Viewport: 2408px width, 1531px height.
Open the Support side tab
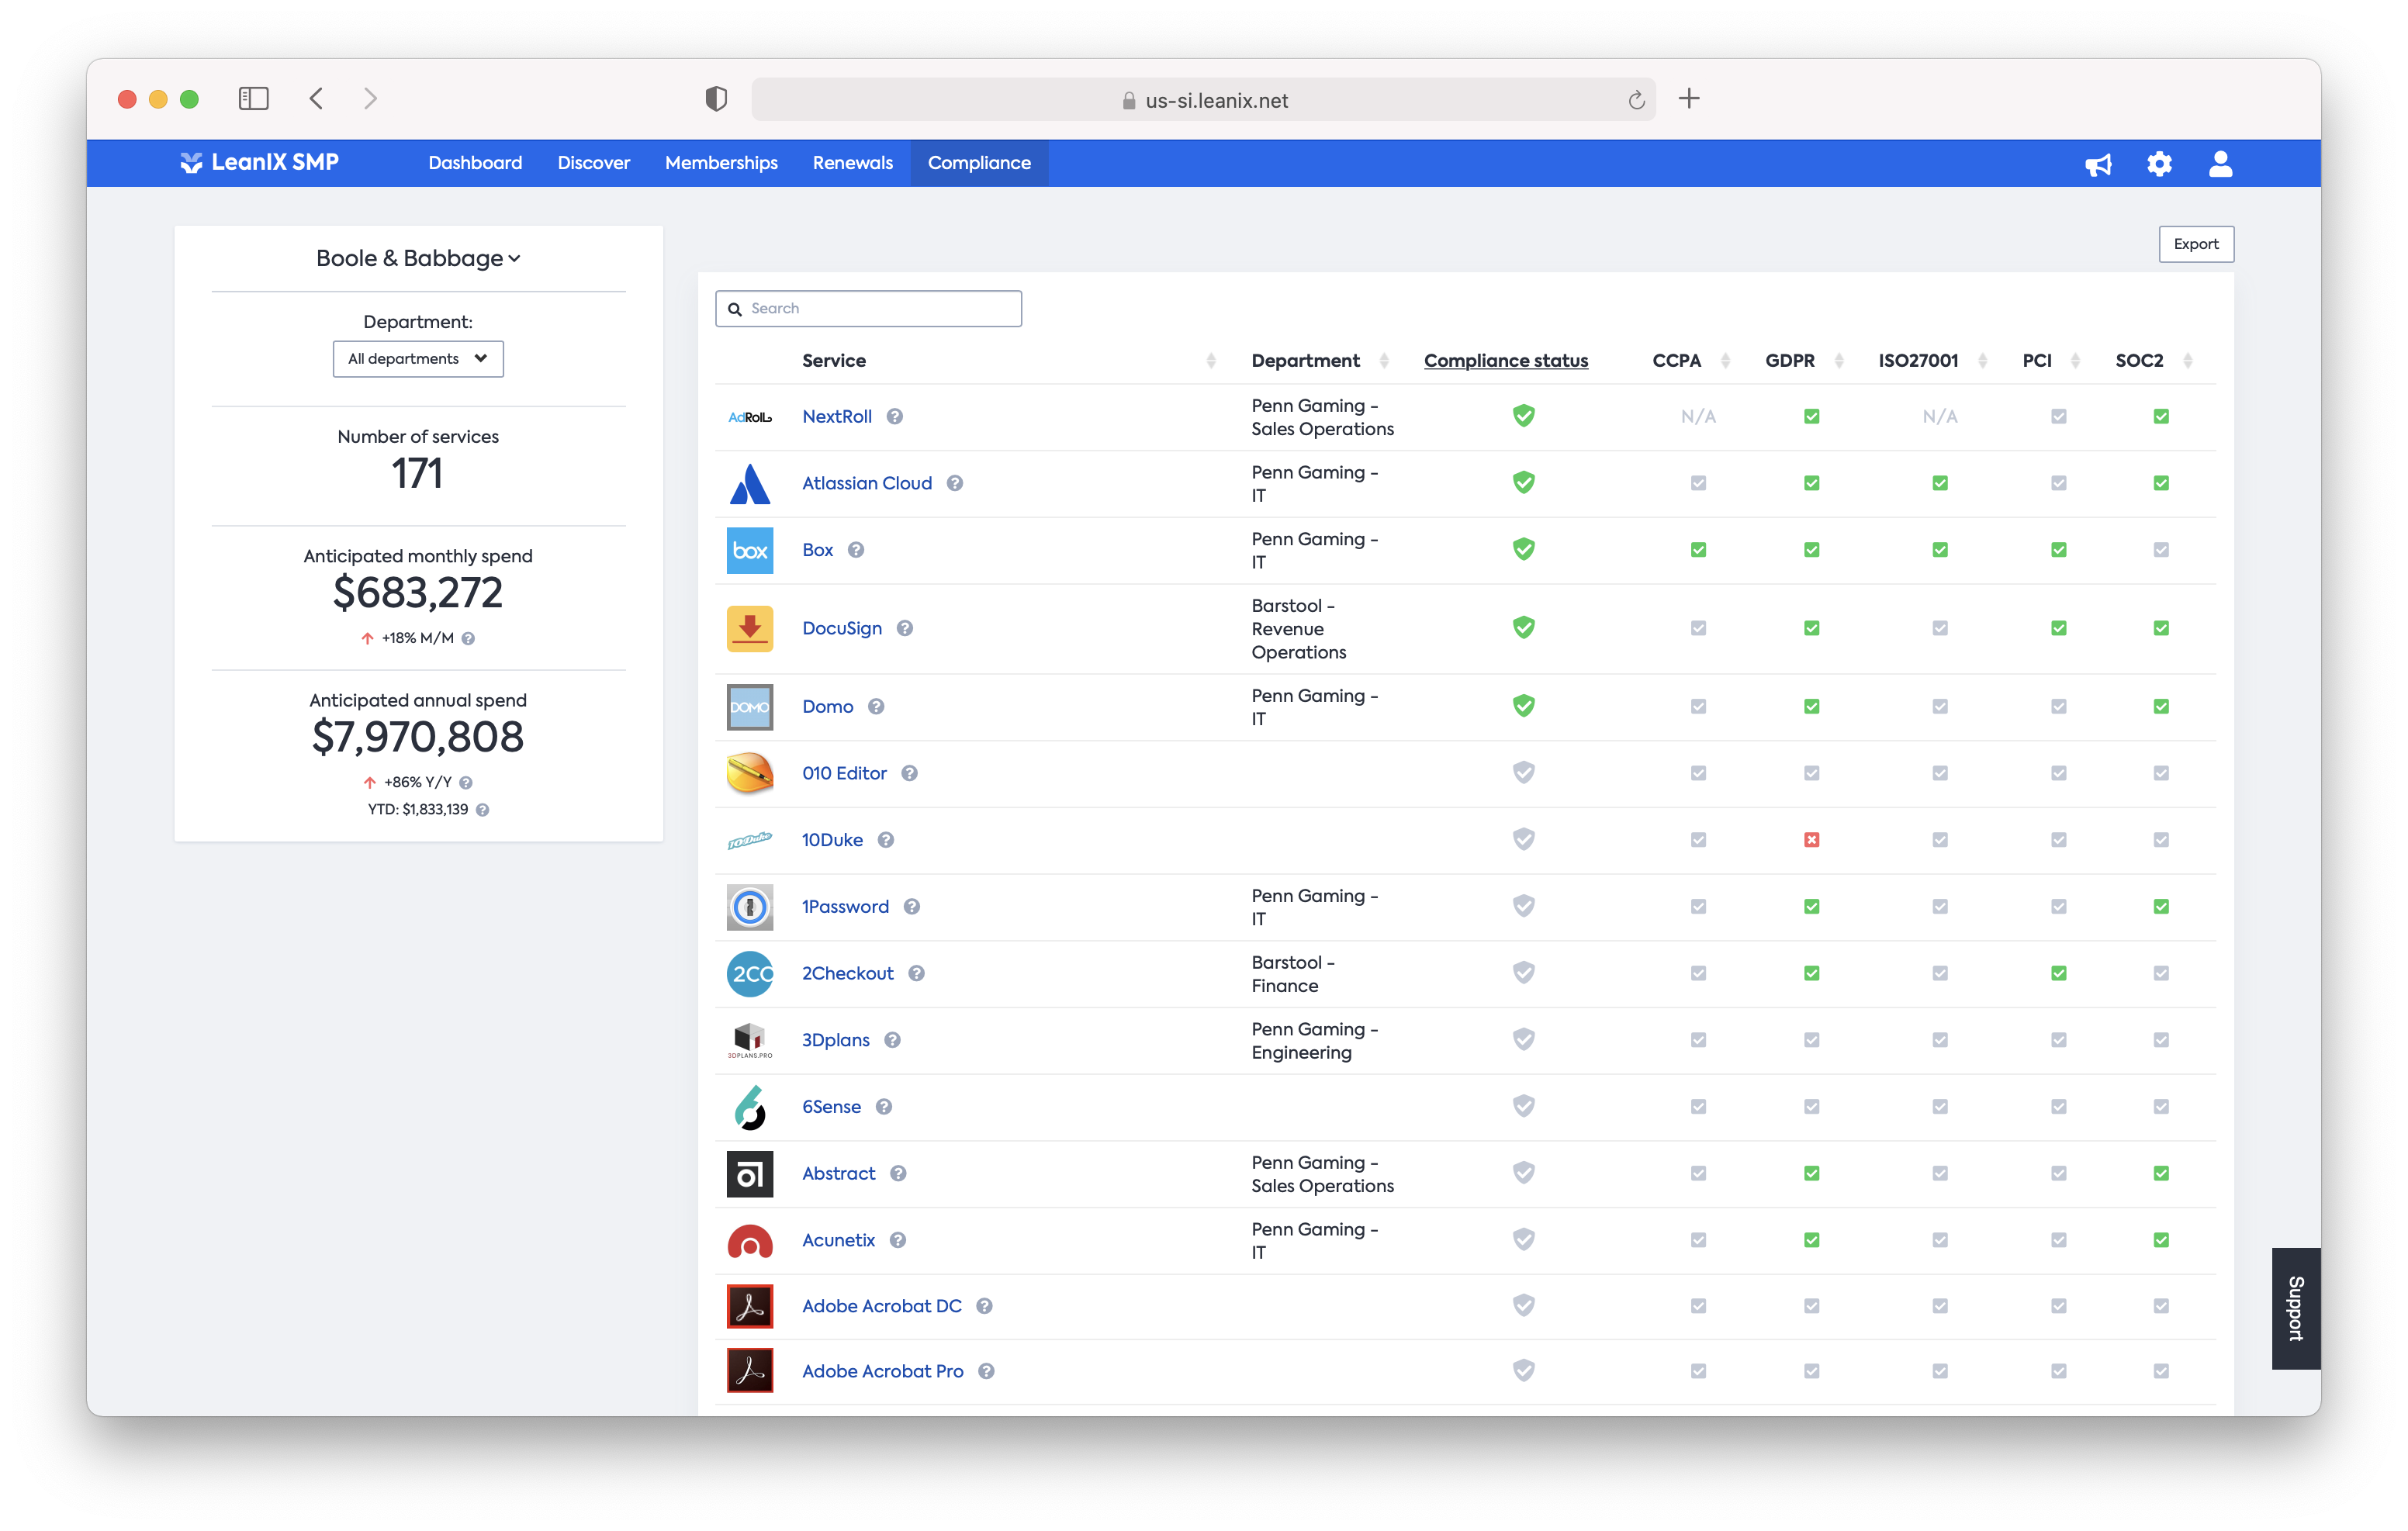coord(2296,1309)
